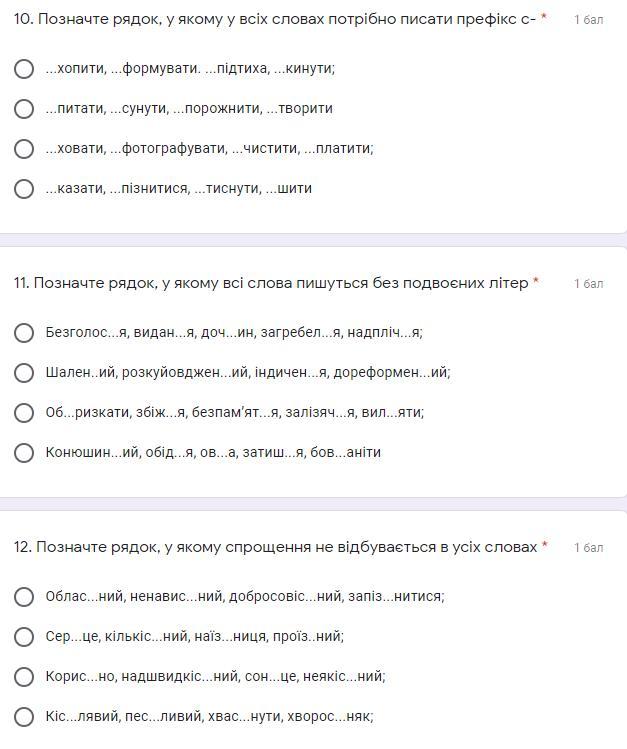Select radio option 'Корис...но, надшвидкіс...ний'
This screenshot has width=627, height=749.
(x=24, y=677)
